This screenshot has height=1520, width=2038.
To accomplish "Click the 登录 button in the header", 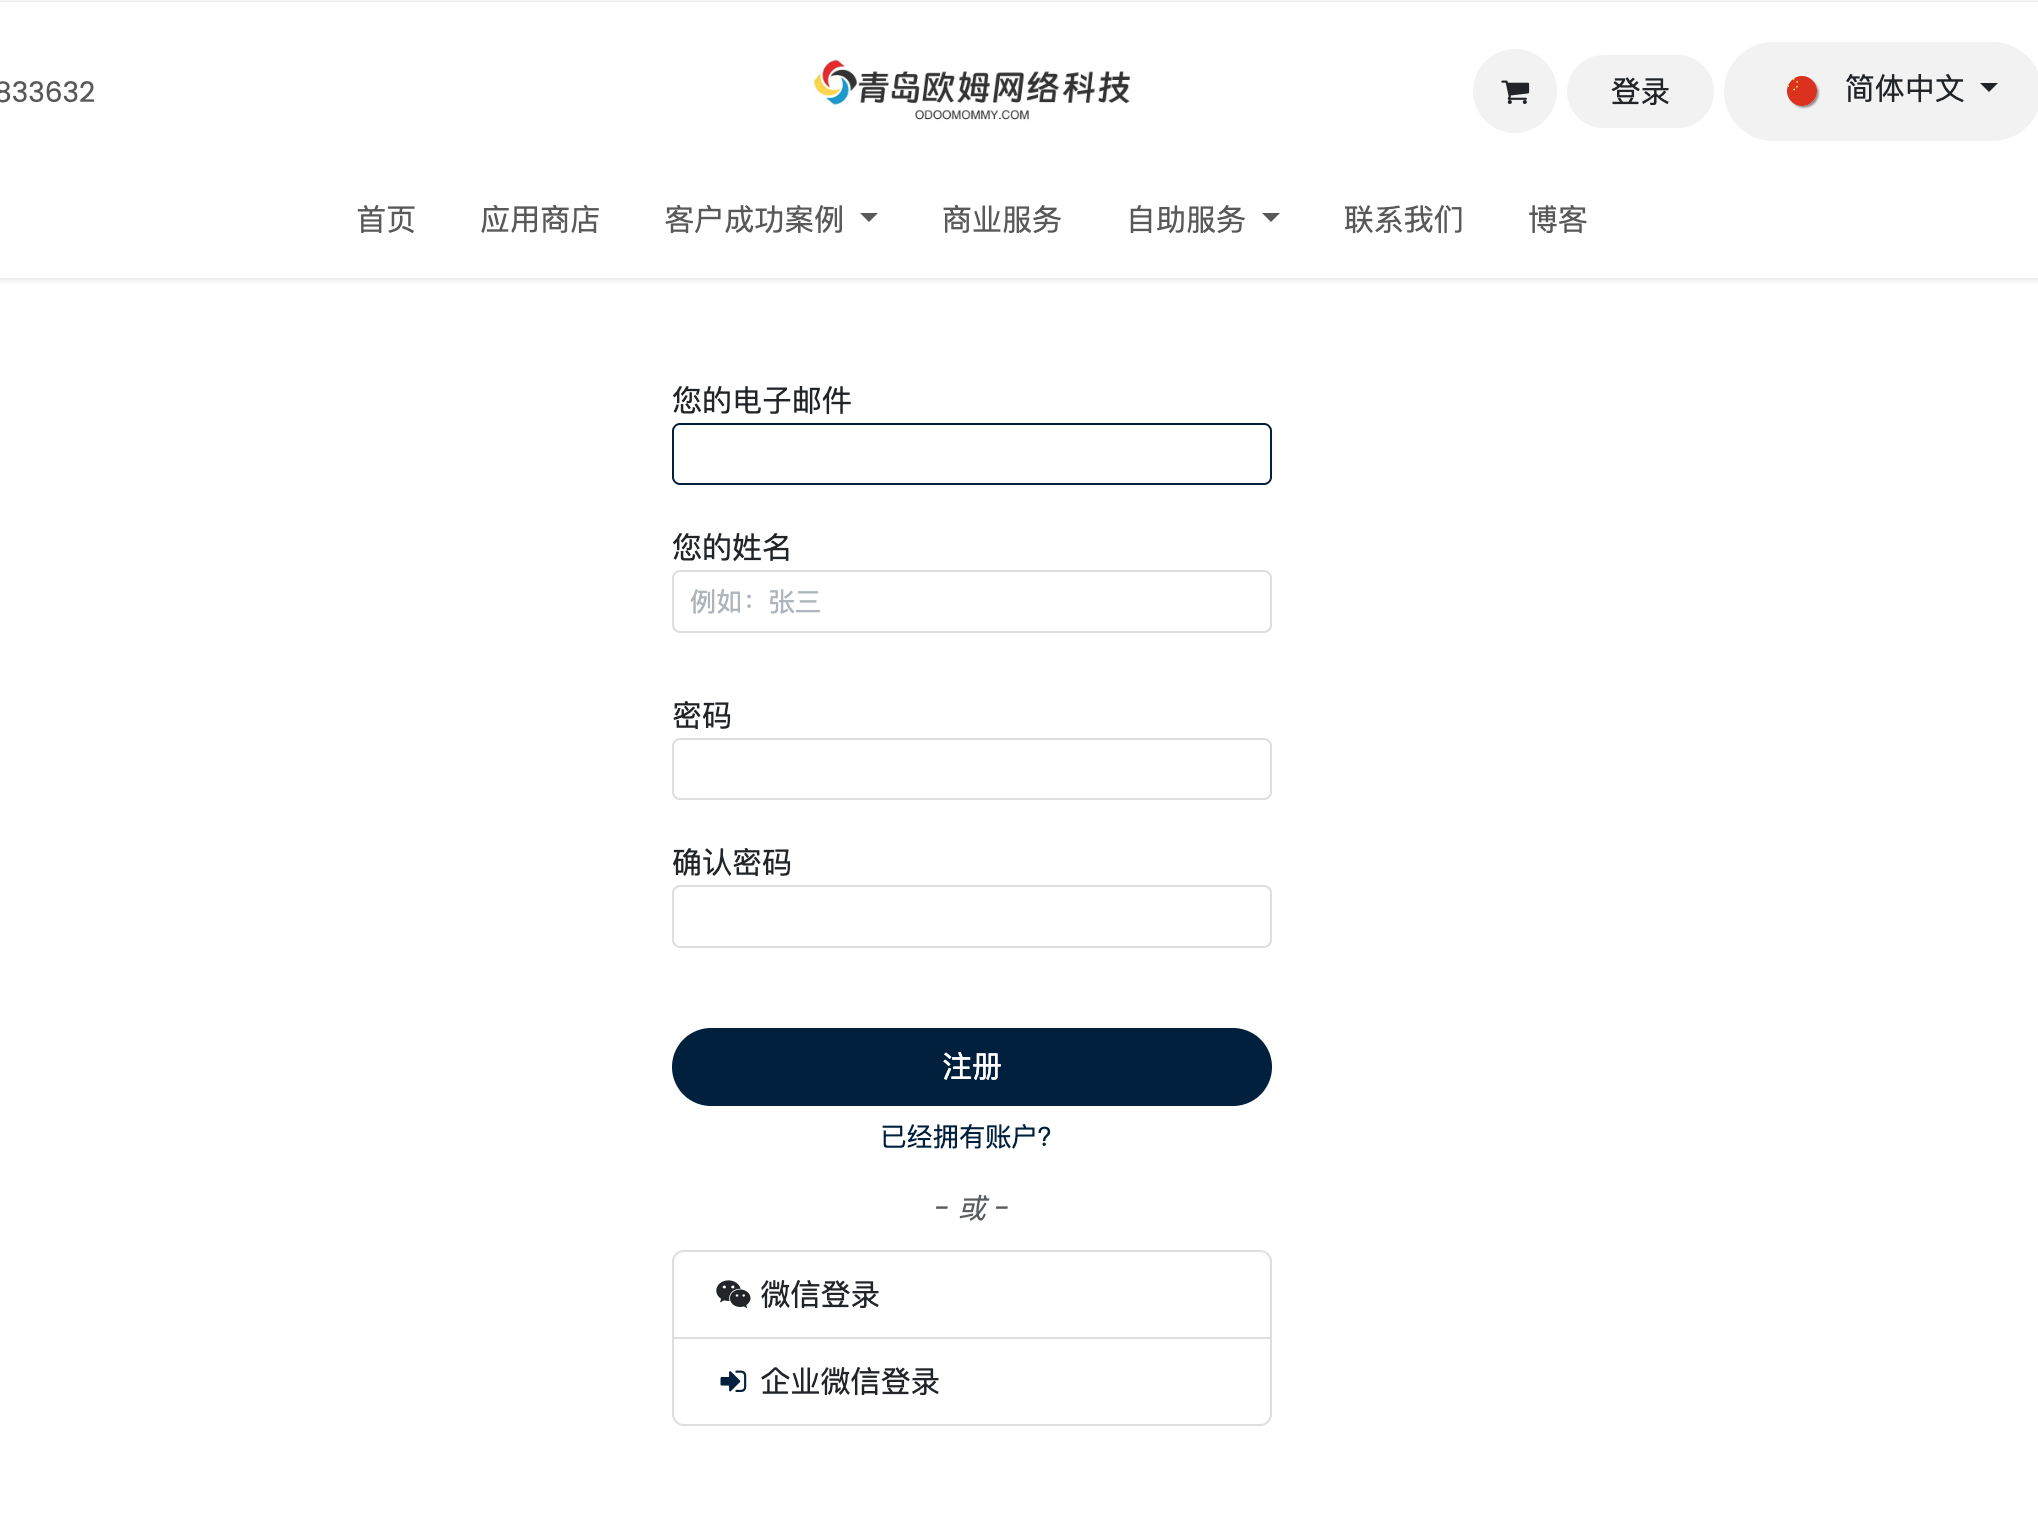I will coord(1639,91).
